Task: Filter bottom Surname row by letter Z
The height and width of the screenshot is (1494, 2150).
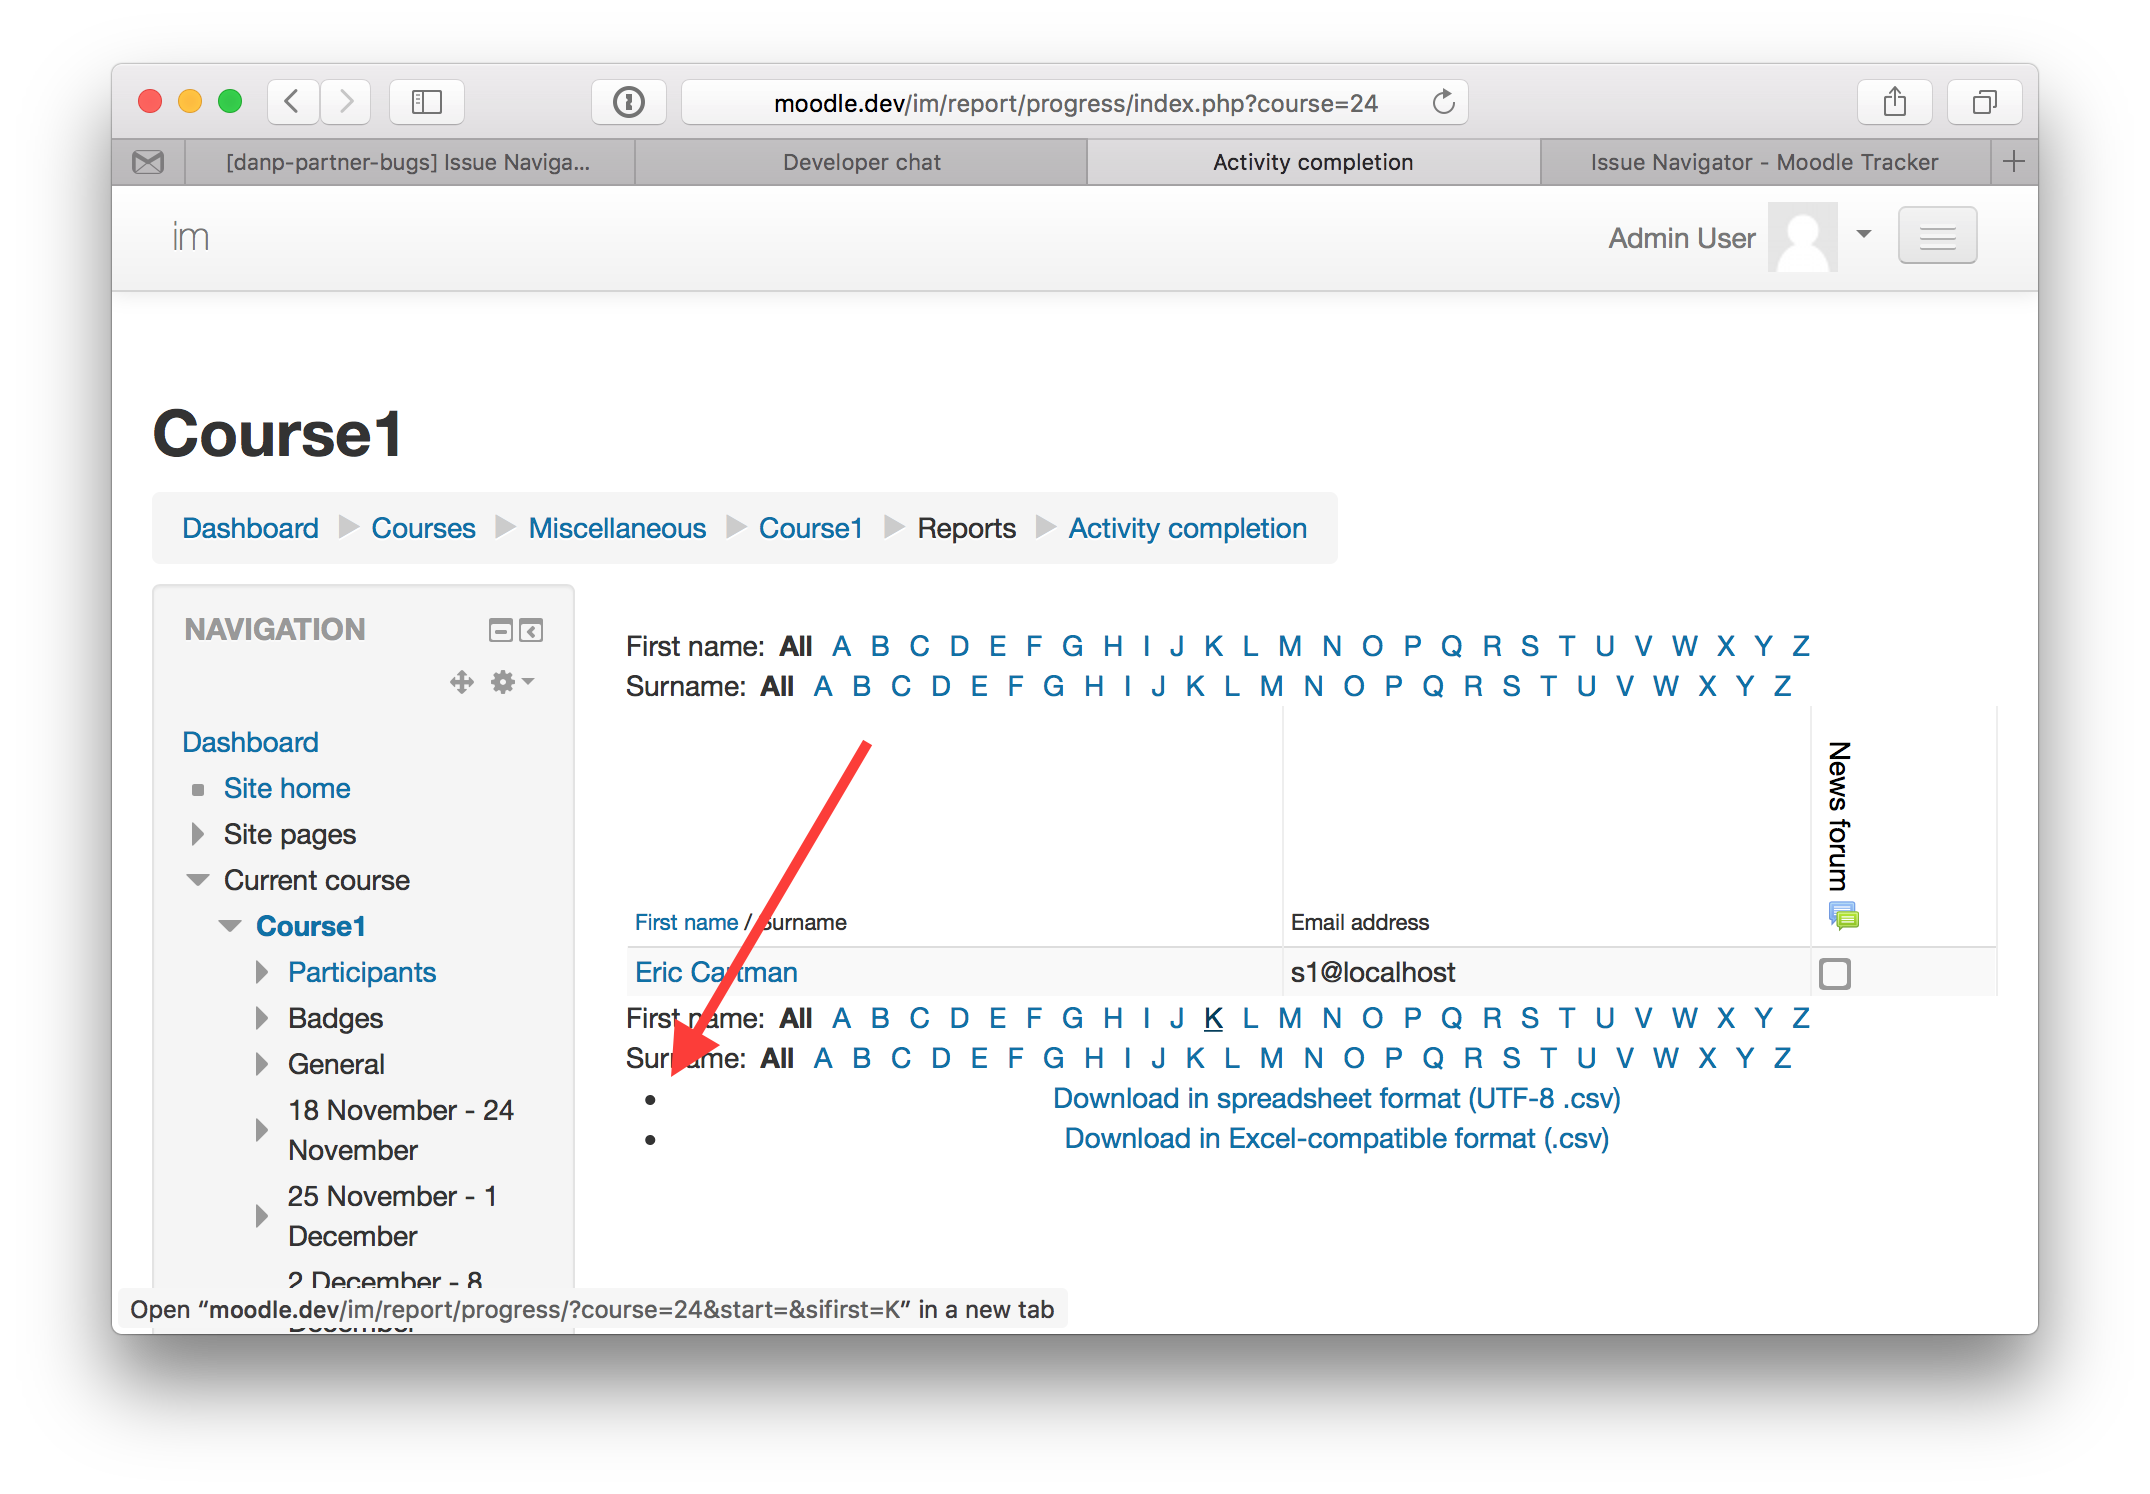Action: coord(1782,1058)
